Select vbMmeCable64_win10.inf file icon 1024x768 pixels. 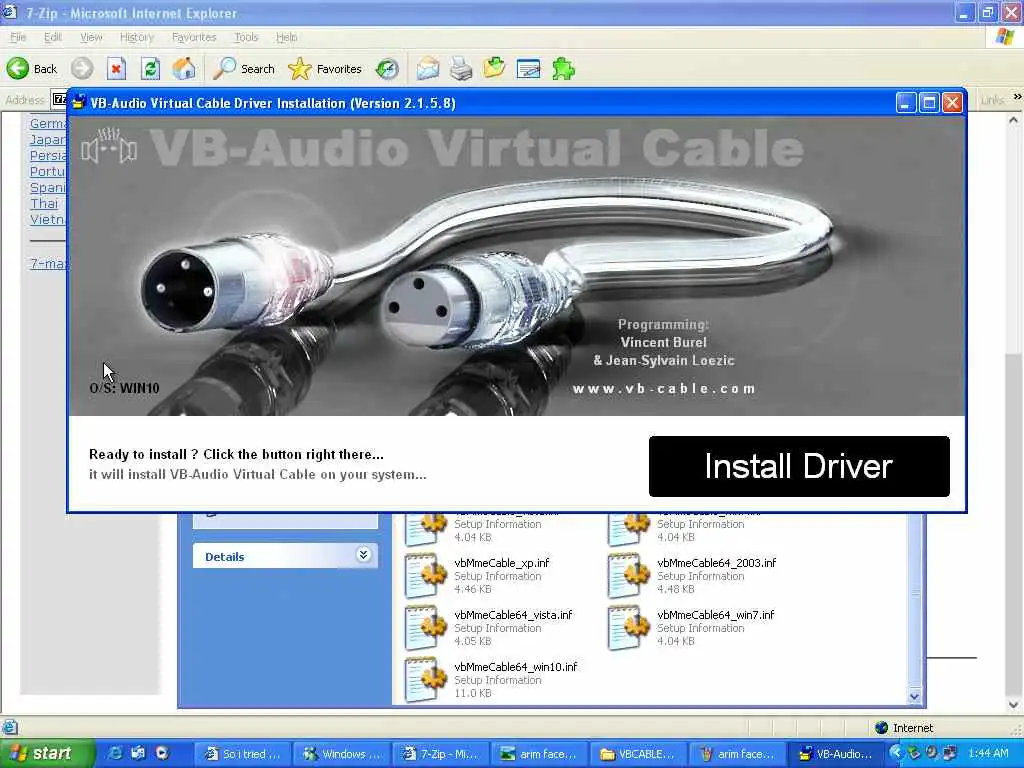(x=425, y=680)
